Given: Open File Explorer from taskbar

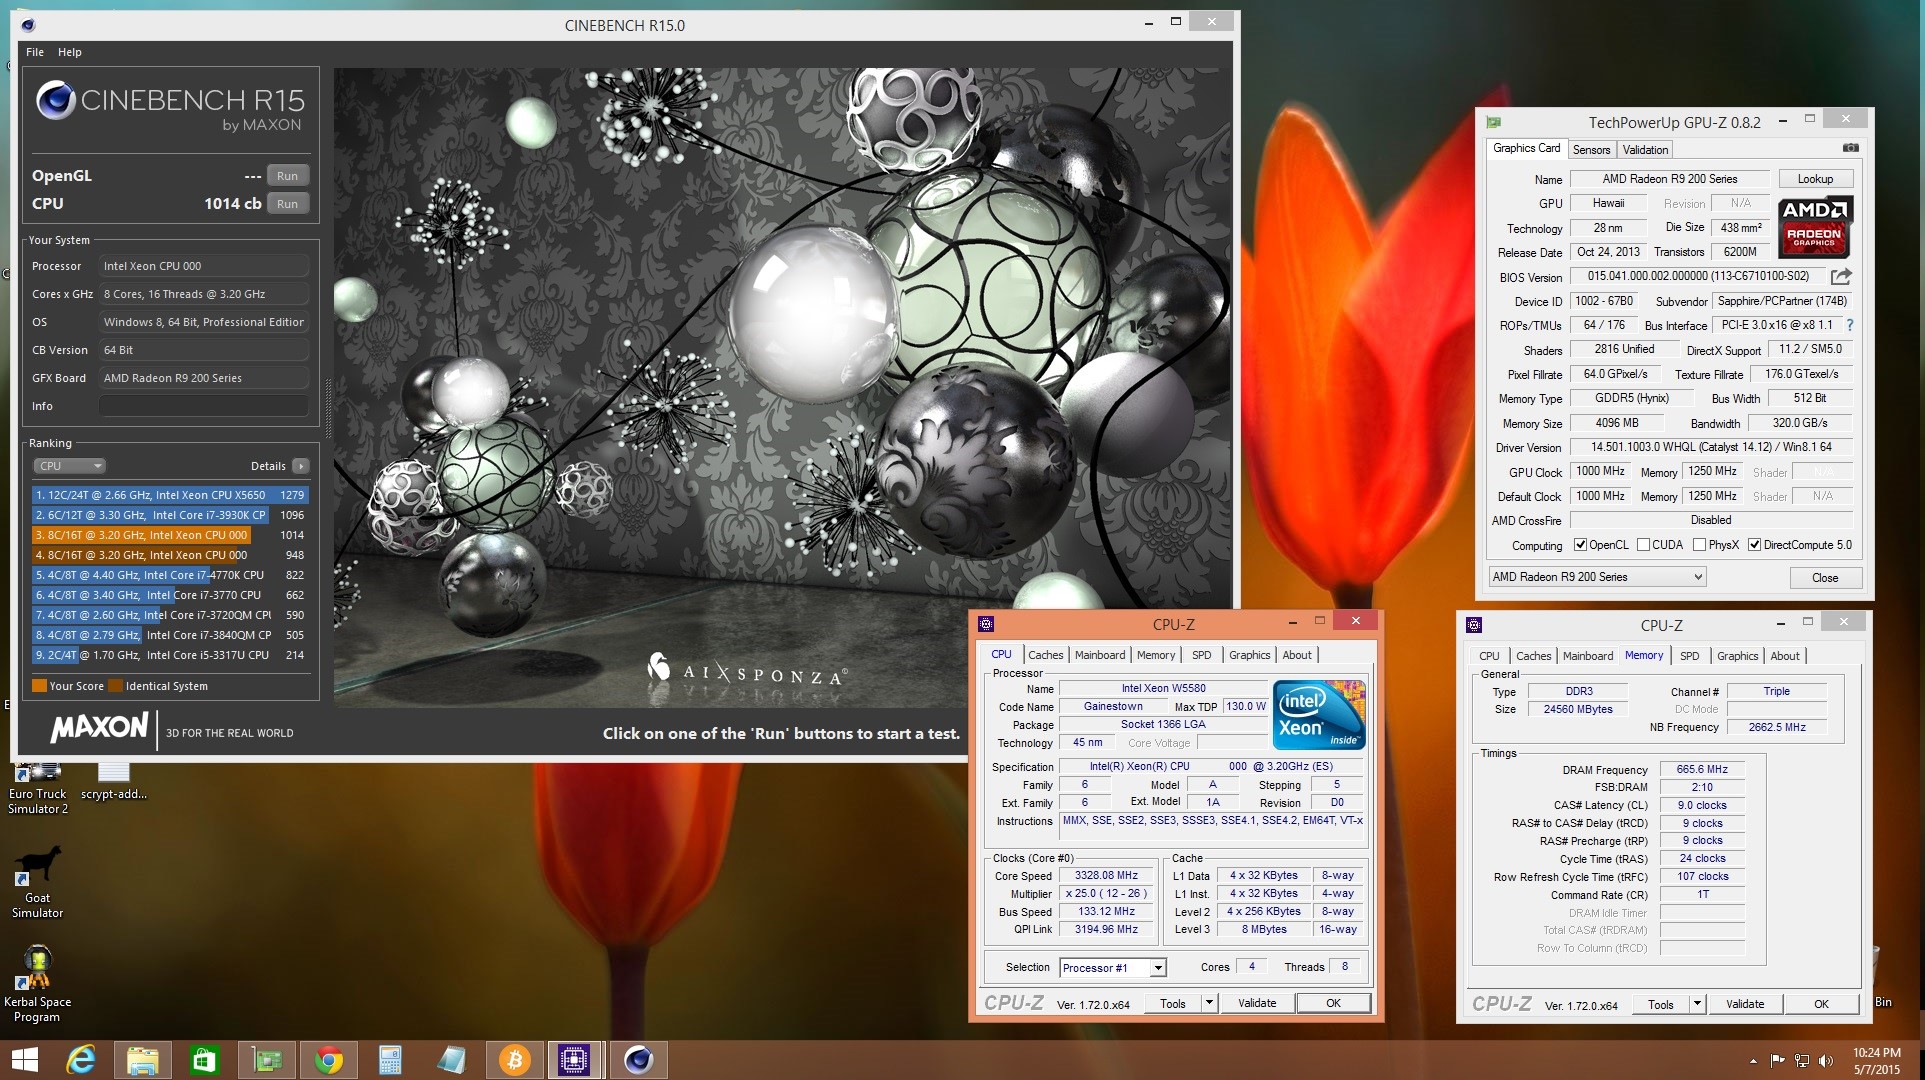Looking at the screenshot, I should 143,1060.
